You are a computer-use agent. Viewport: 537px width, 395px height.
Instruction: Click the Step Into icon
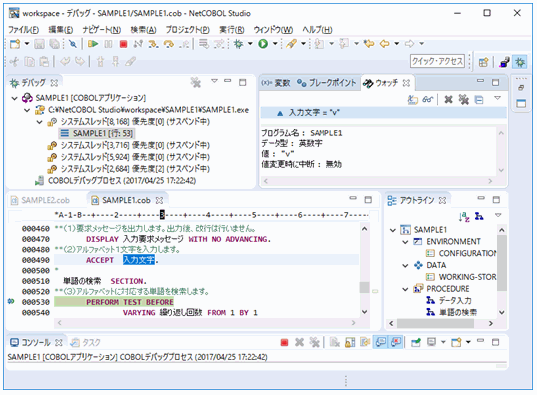click(153, 44)
